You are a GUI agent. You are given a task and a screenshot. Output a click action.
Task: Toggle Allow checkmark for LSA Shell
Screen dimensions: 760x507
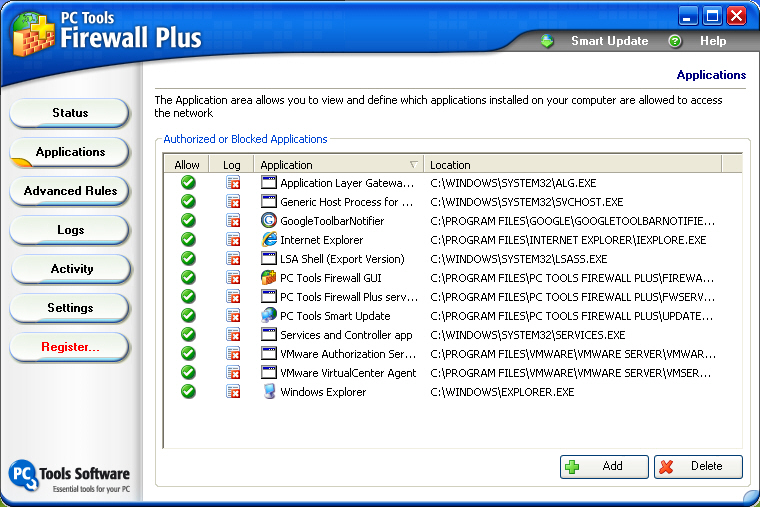click(188, 258)
